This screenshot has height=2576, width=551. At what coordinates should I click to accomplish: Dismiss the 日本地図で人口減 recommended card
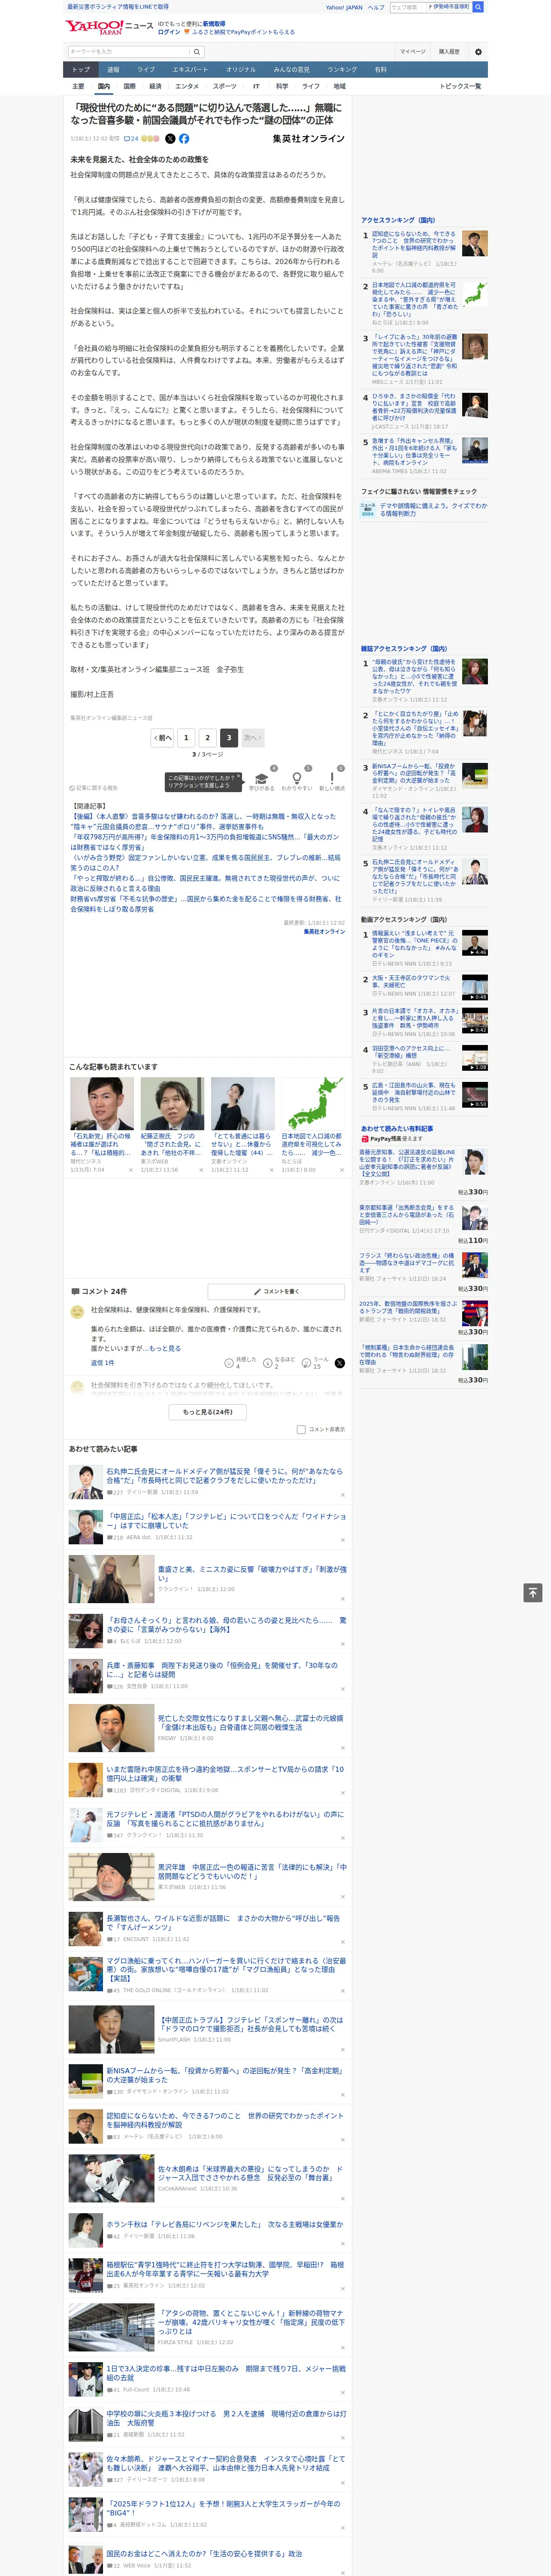pyautogui.click(x=341, y=1169)
